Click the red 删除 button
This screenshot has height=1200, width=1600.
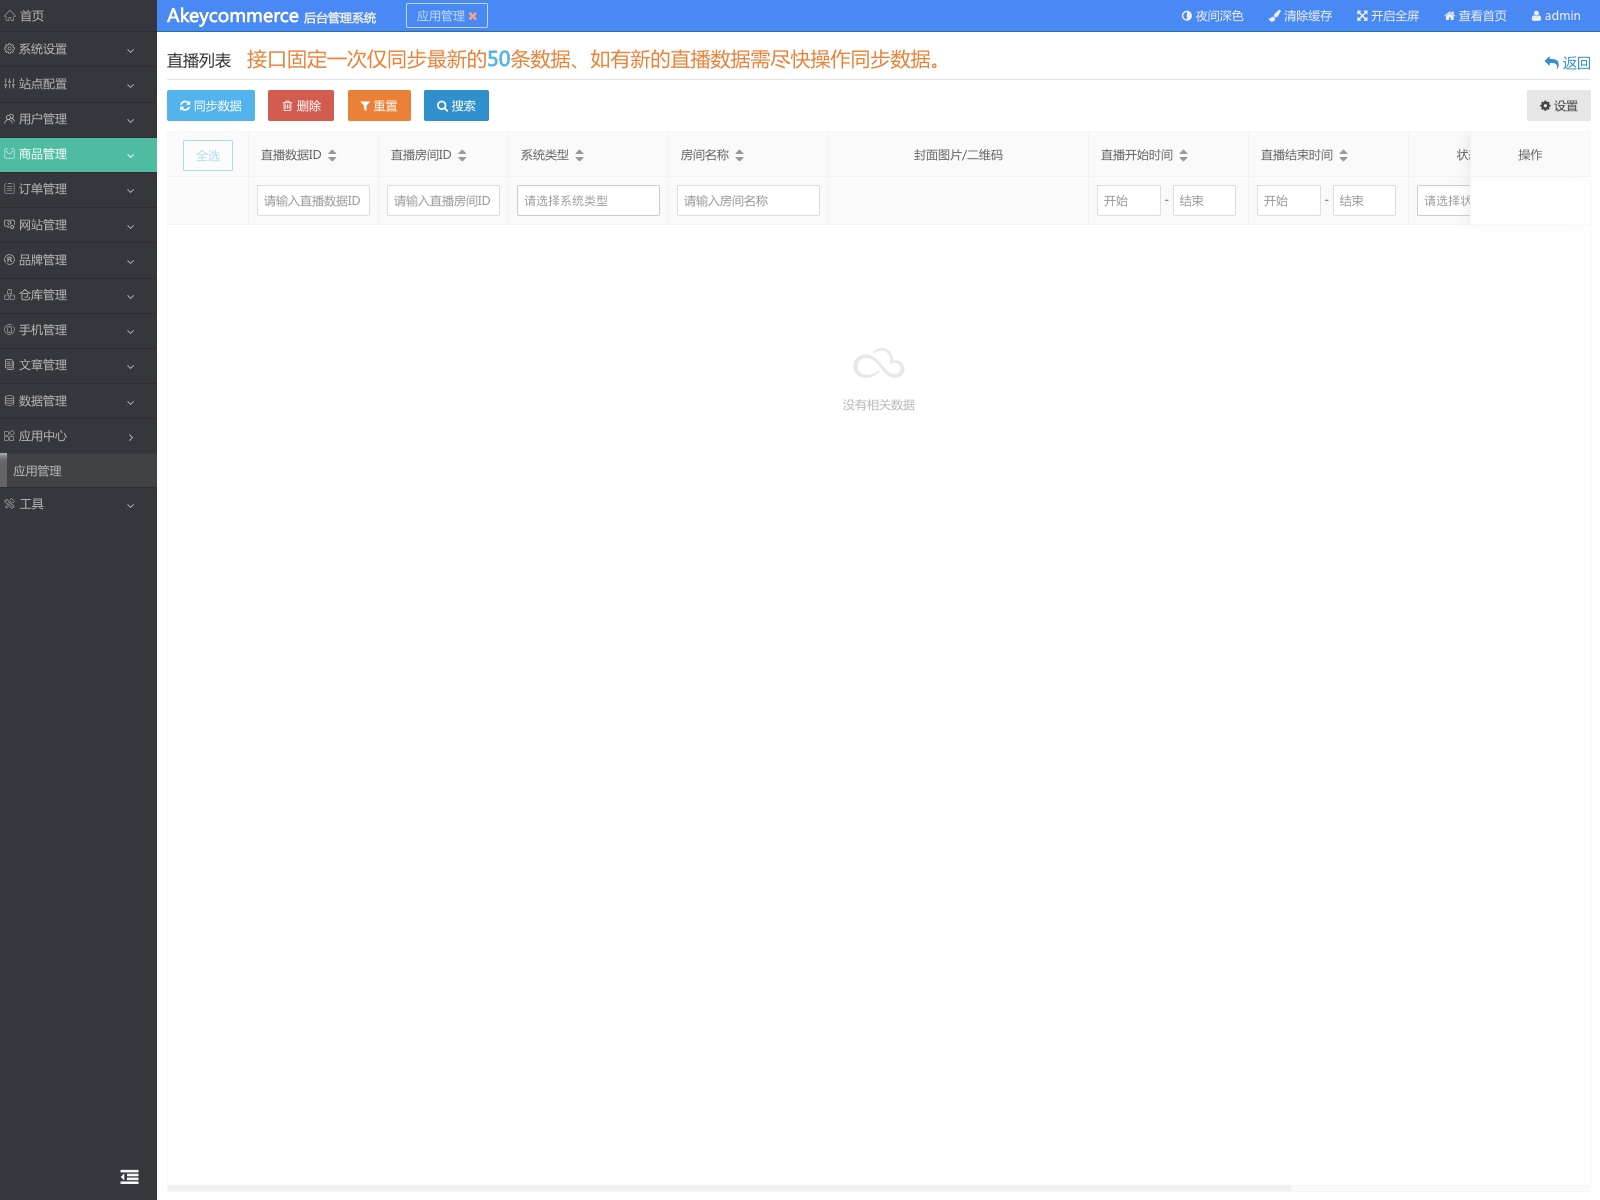pyautogui.click(x=301, y=105)
